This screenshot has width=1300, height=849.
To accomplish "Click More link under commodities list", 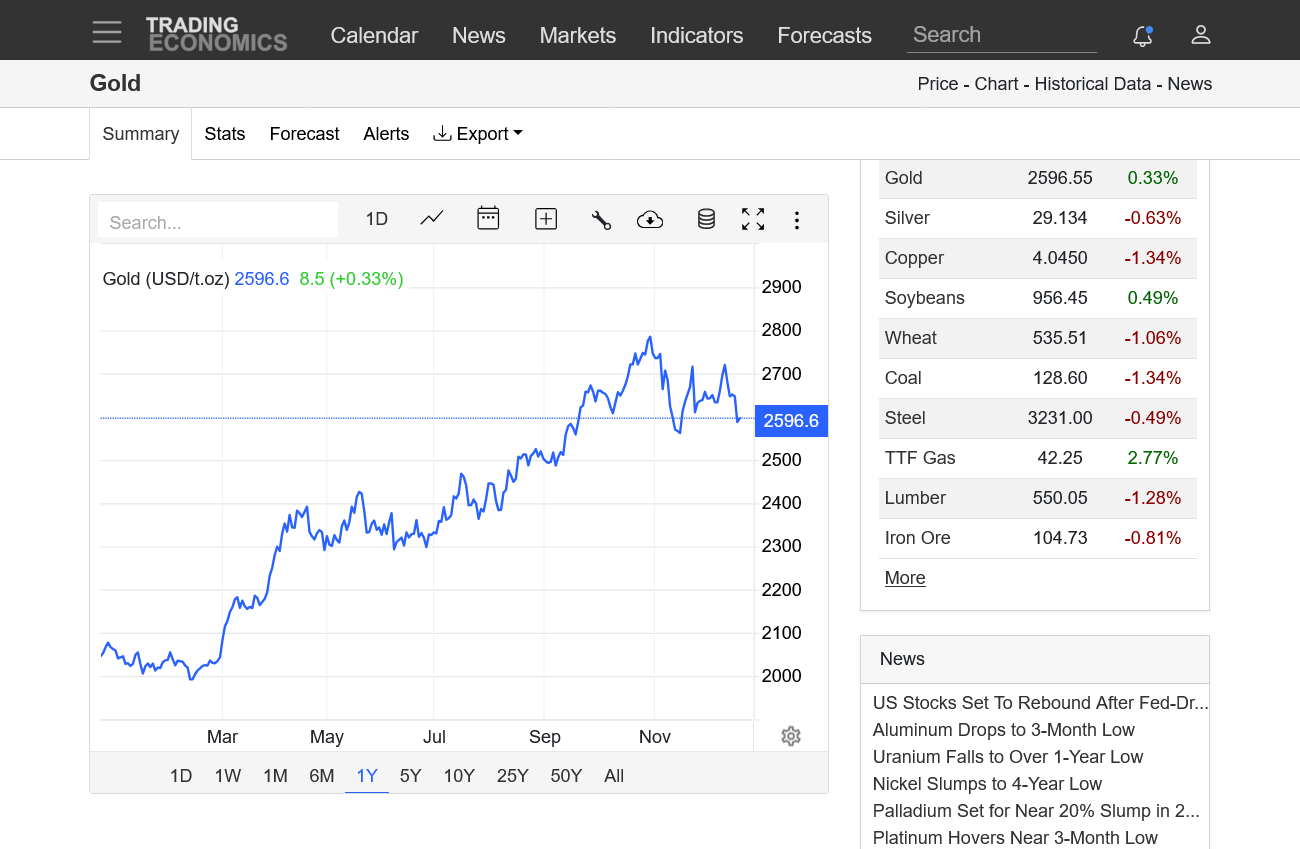I will point(905,578).
